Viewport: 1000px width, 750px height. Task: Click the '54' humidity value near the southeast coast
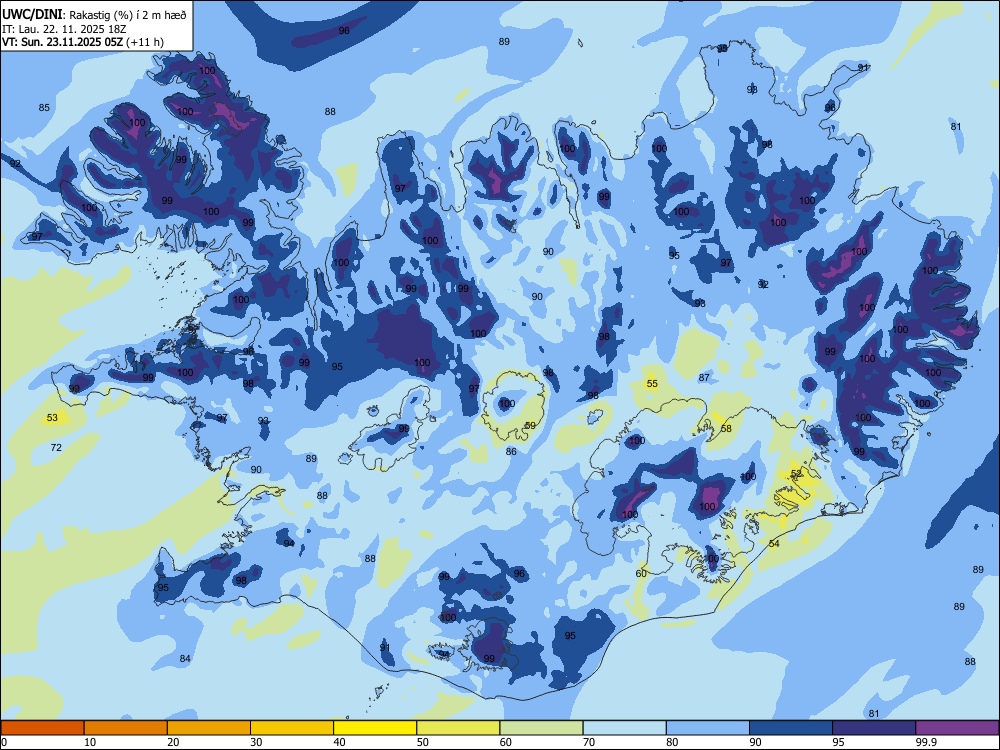tap(774, 543)
